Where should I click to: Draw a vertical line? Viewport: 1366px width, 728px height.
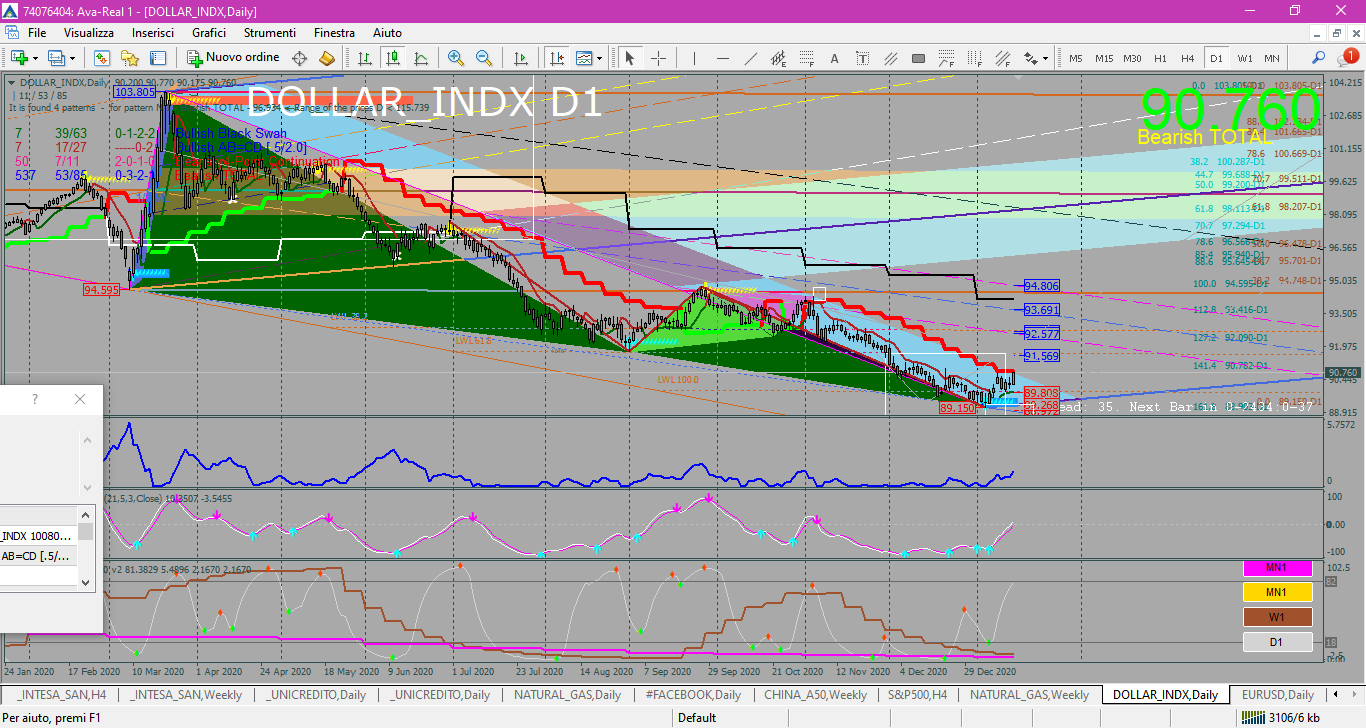click(694, 58)
